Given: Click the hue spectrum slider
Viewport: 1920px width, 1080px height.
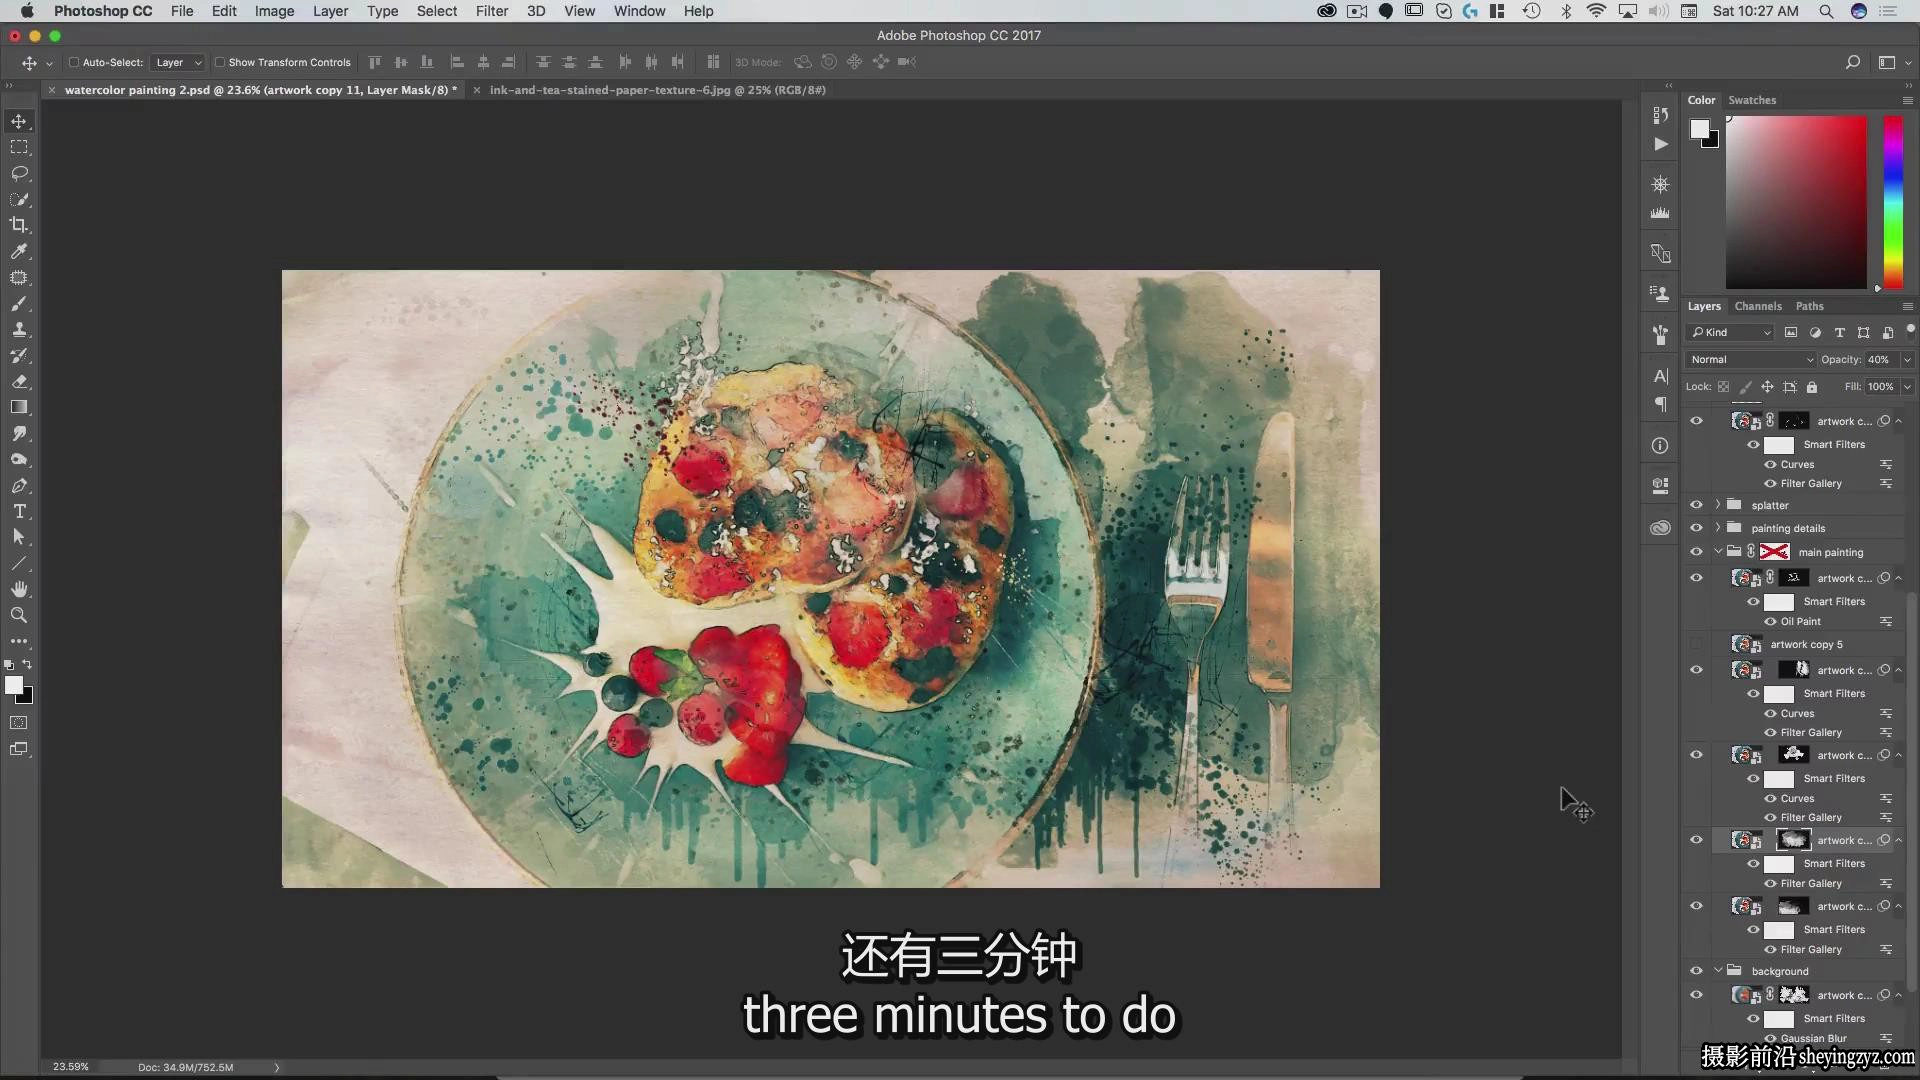Looking at the screenshot, I should [x=1894, y=202].
